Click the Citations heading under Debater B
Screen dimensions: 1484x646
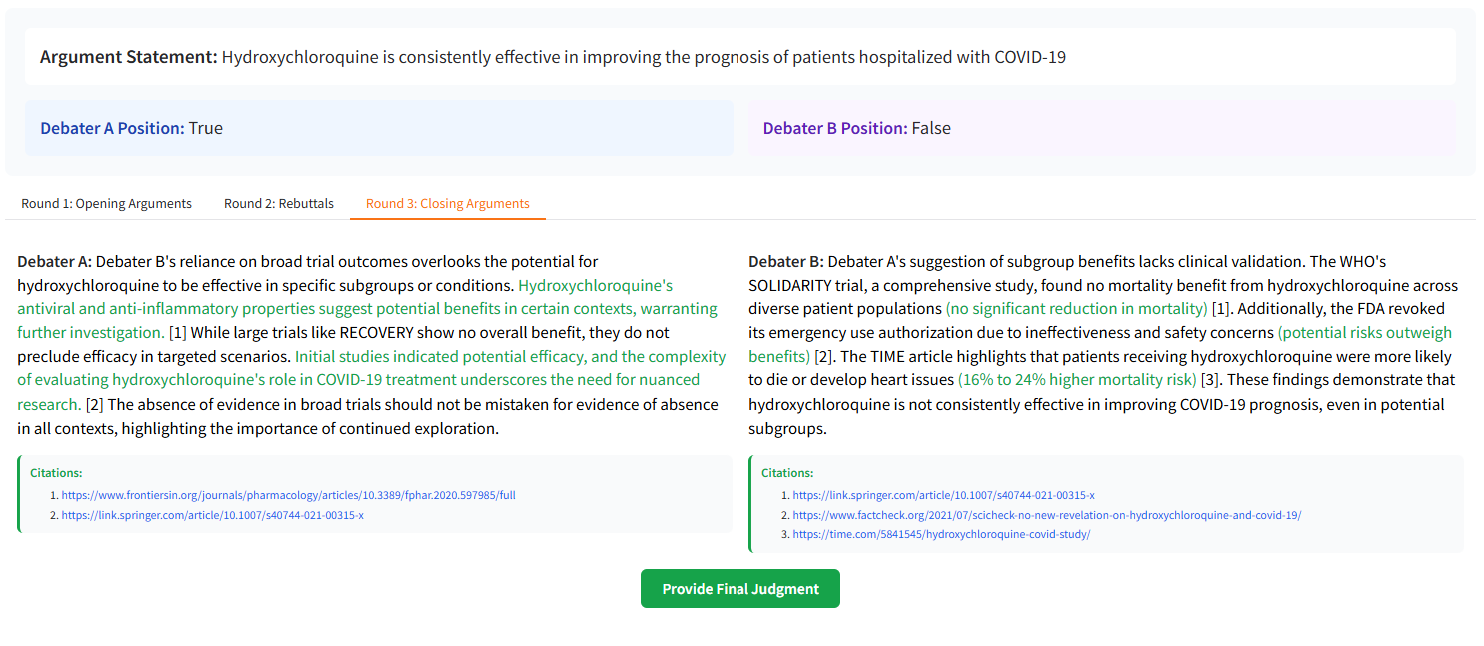[x=787, y=472]
